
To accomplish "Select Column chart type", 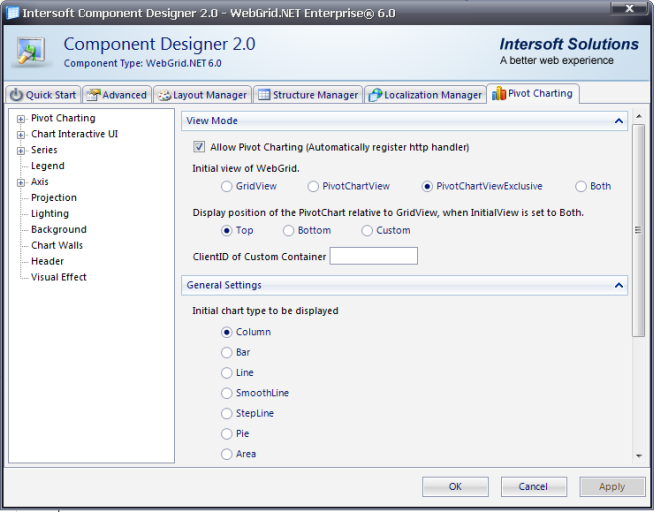I will [226, 332].
